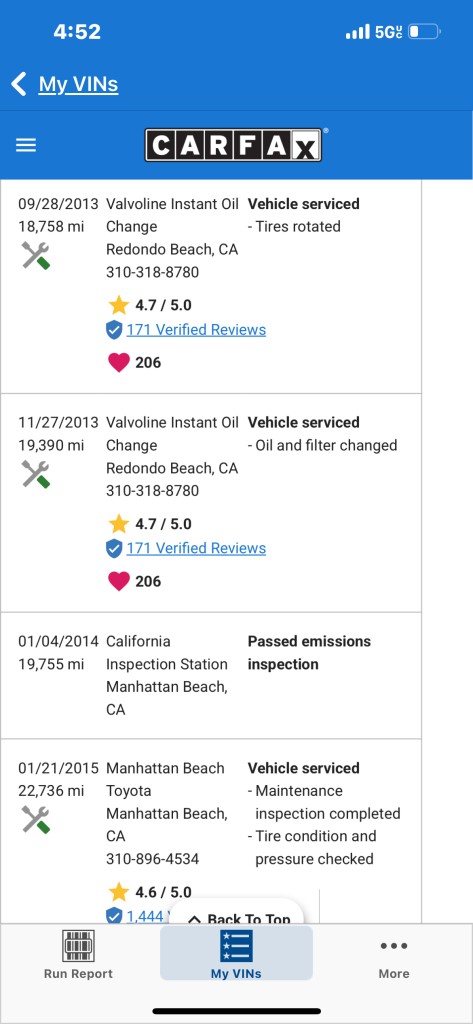Open the 1,444 reviews link for Manhattan Beach Toyota
473x1024 pixels.
click(144, 916)
